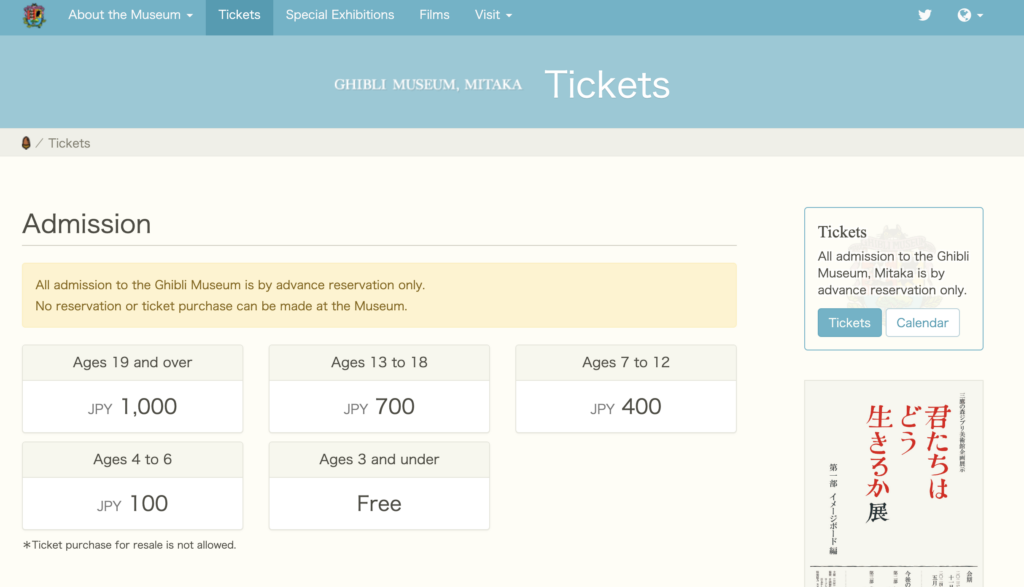Open language options via globe caret

click(978, 16)
